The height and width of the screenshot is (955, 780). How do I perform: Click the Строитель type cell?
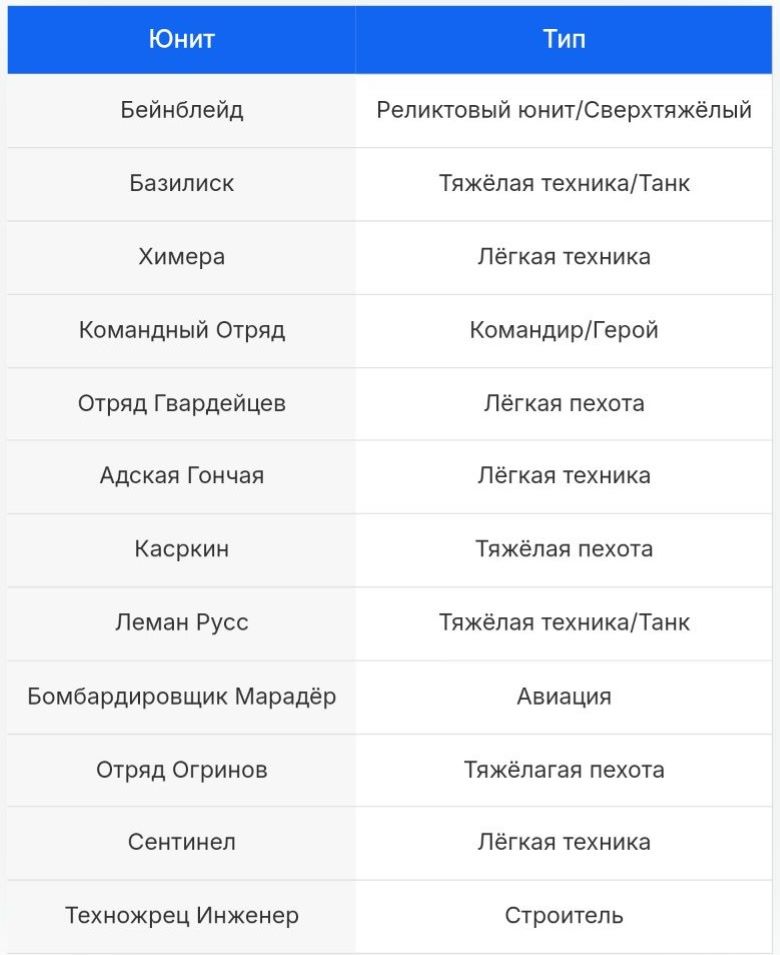(x=564, y=915)
